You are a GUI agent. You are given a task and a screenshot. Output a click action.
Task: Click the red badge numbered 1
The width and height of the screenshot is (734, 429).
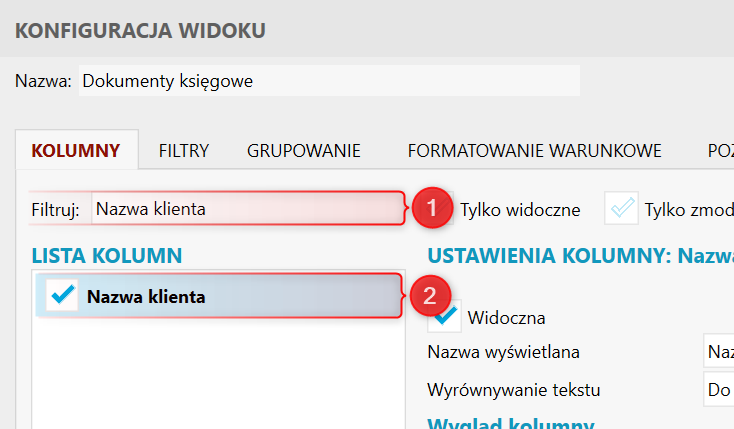[x=431, y=208]
